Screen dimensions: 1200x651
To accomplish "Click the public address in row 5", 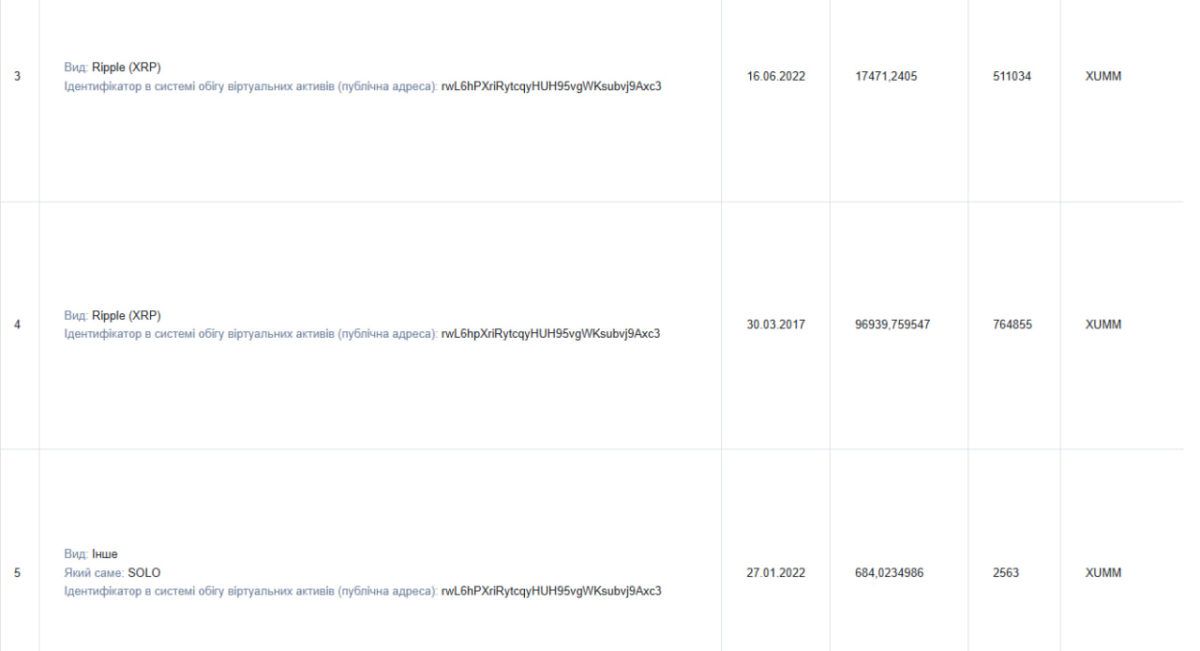I will point(551,591).
